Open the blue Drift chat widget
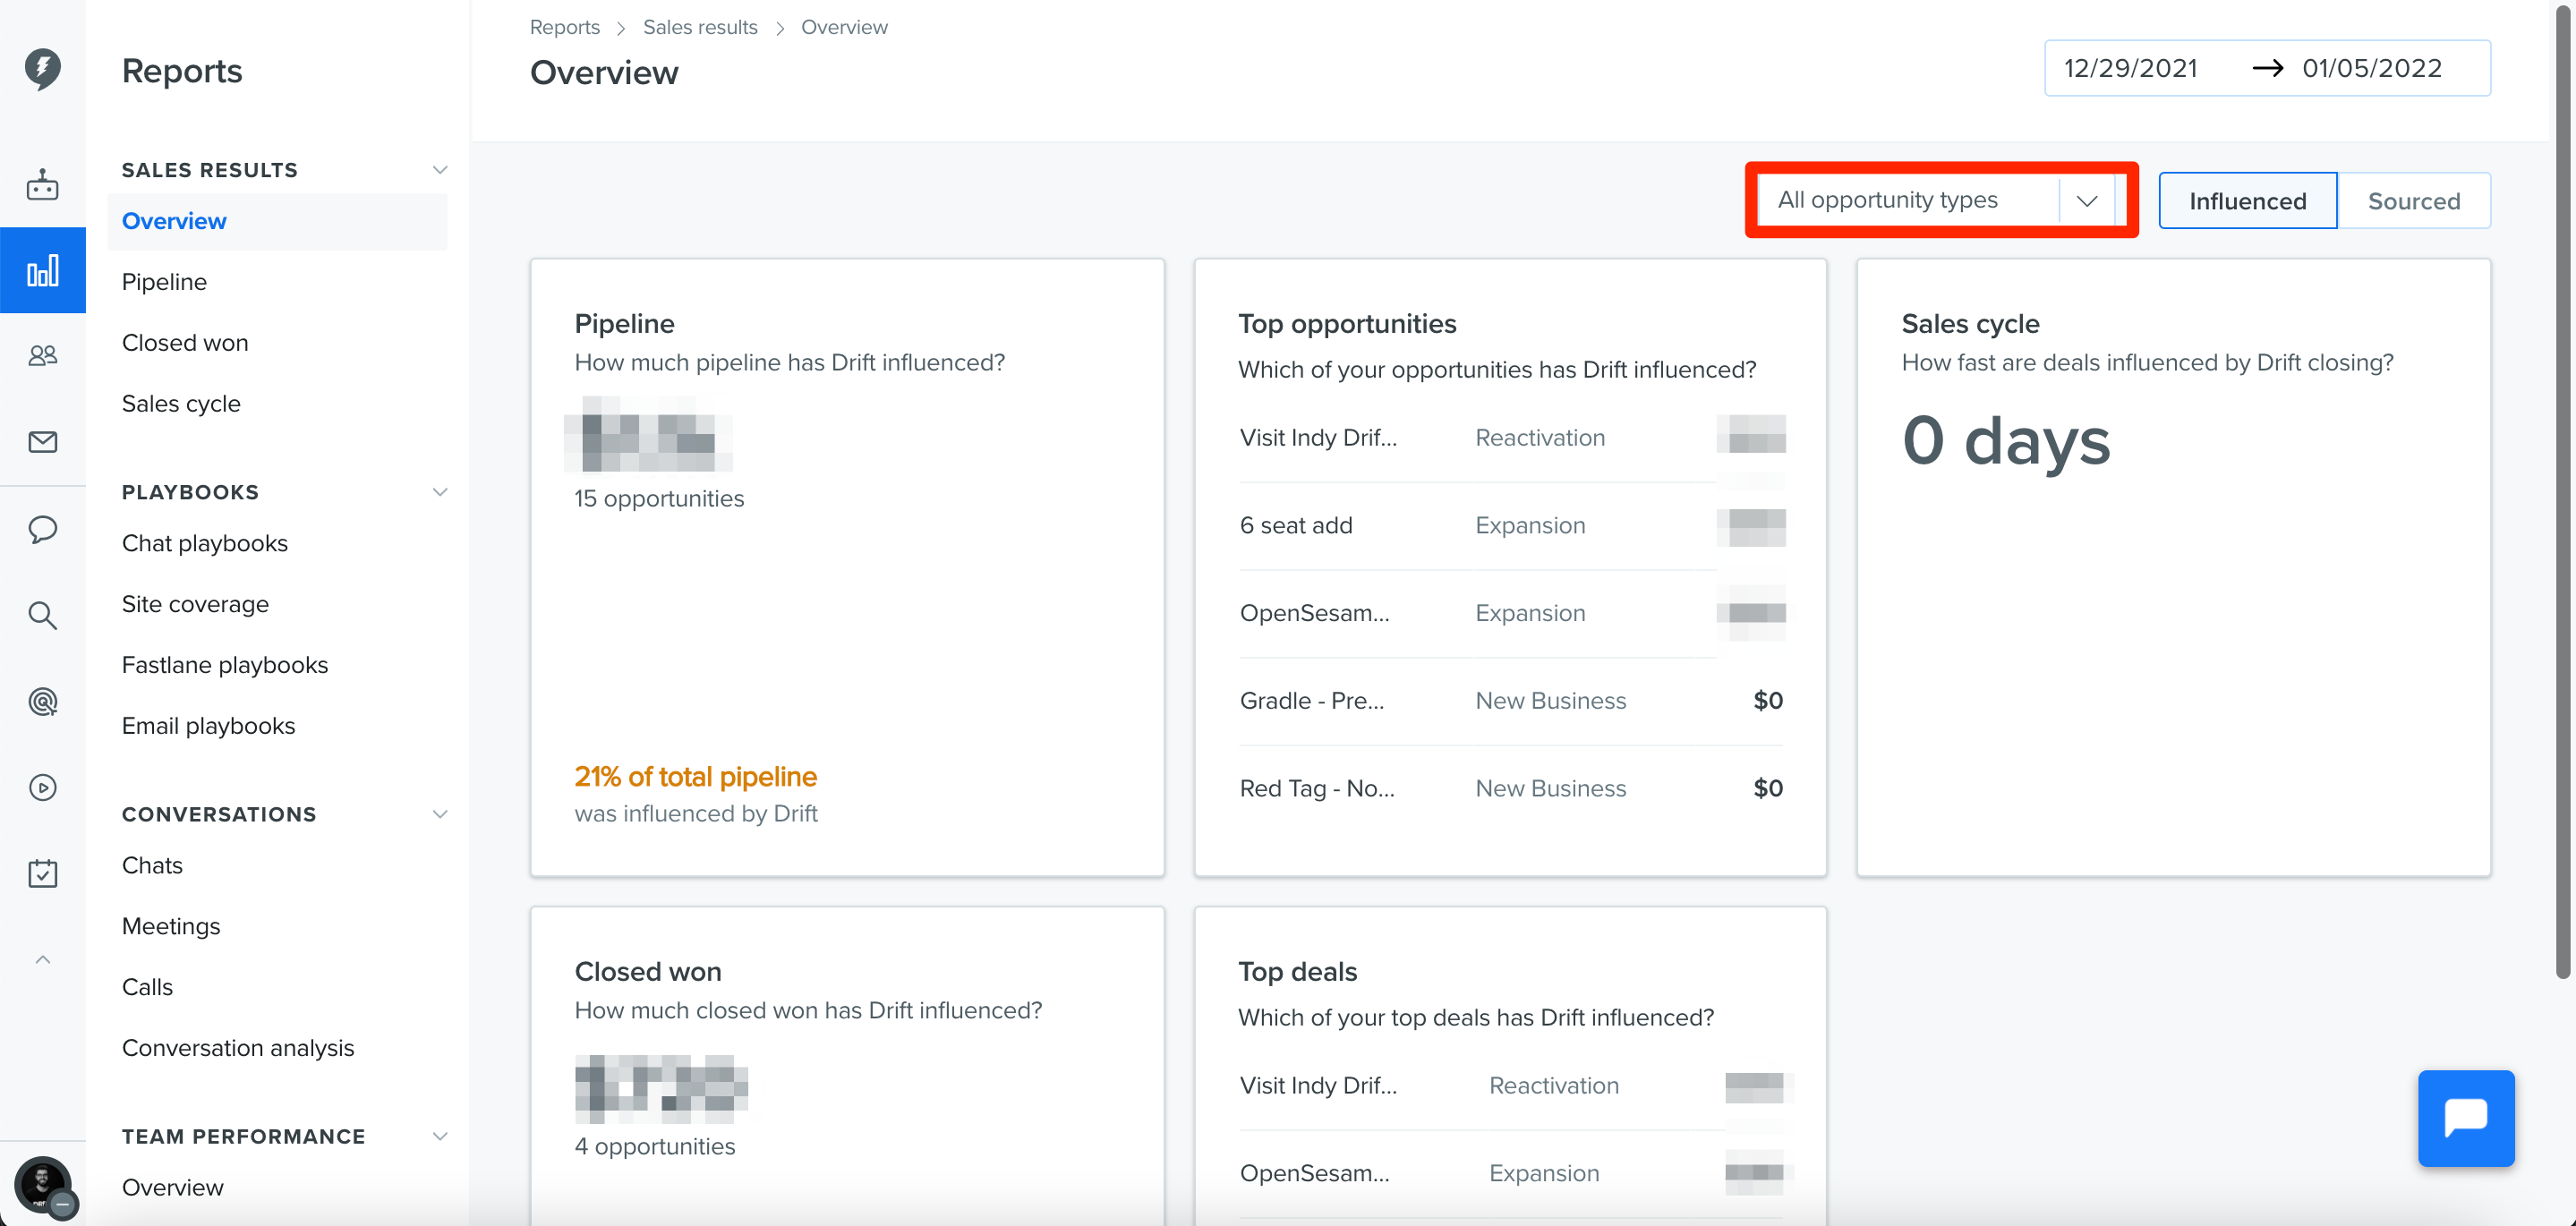 click(2466, 1118)
